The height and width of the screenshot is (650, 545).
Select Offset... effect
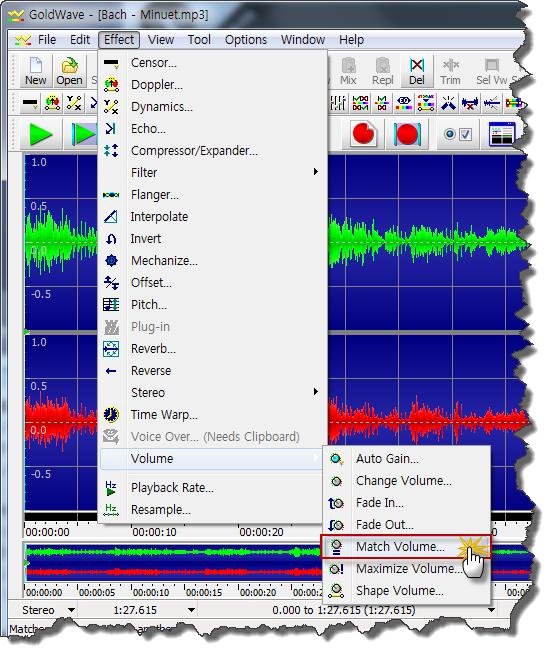coord(212,283)
